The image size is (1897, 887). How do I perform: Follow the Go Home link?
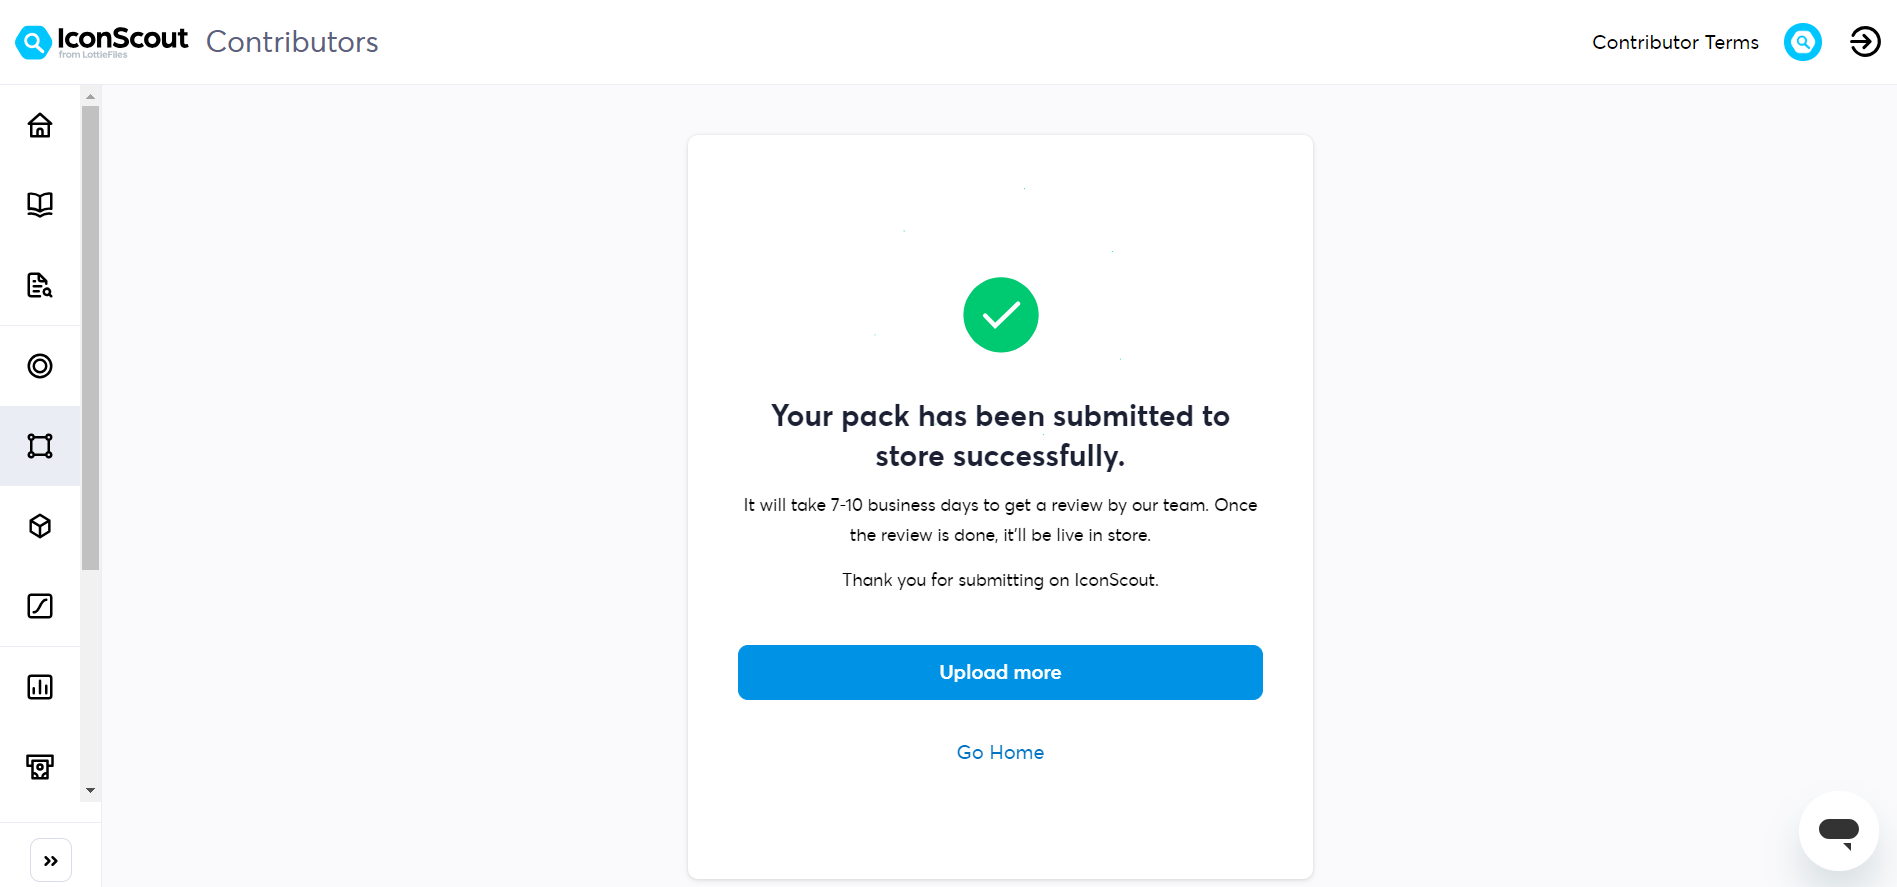coord(1000,752)
